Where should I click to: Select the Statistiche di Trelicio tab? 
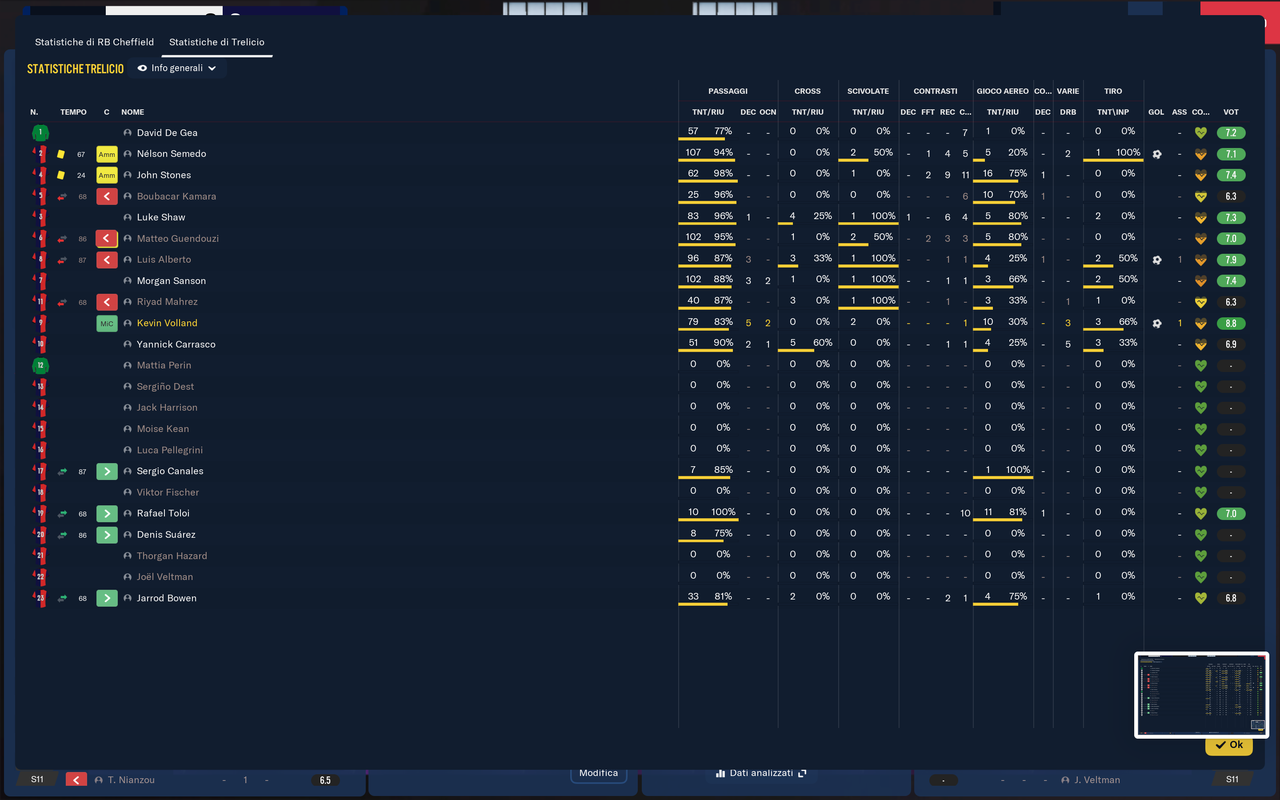217,42
